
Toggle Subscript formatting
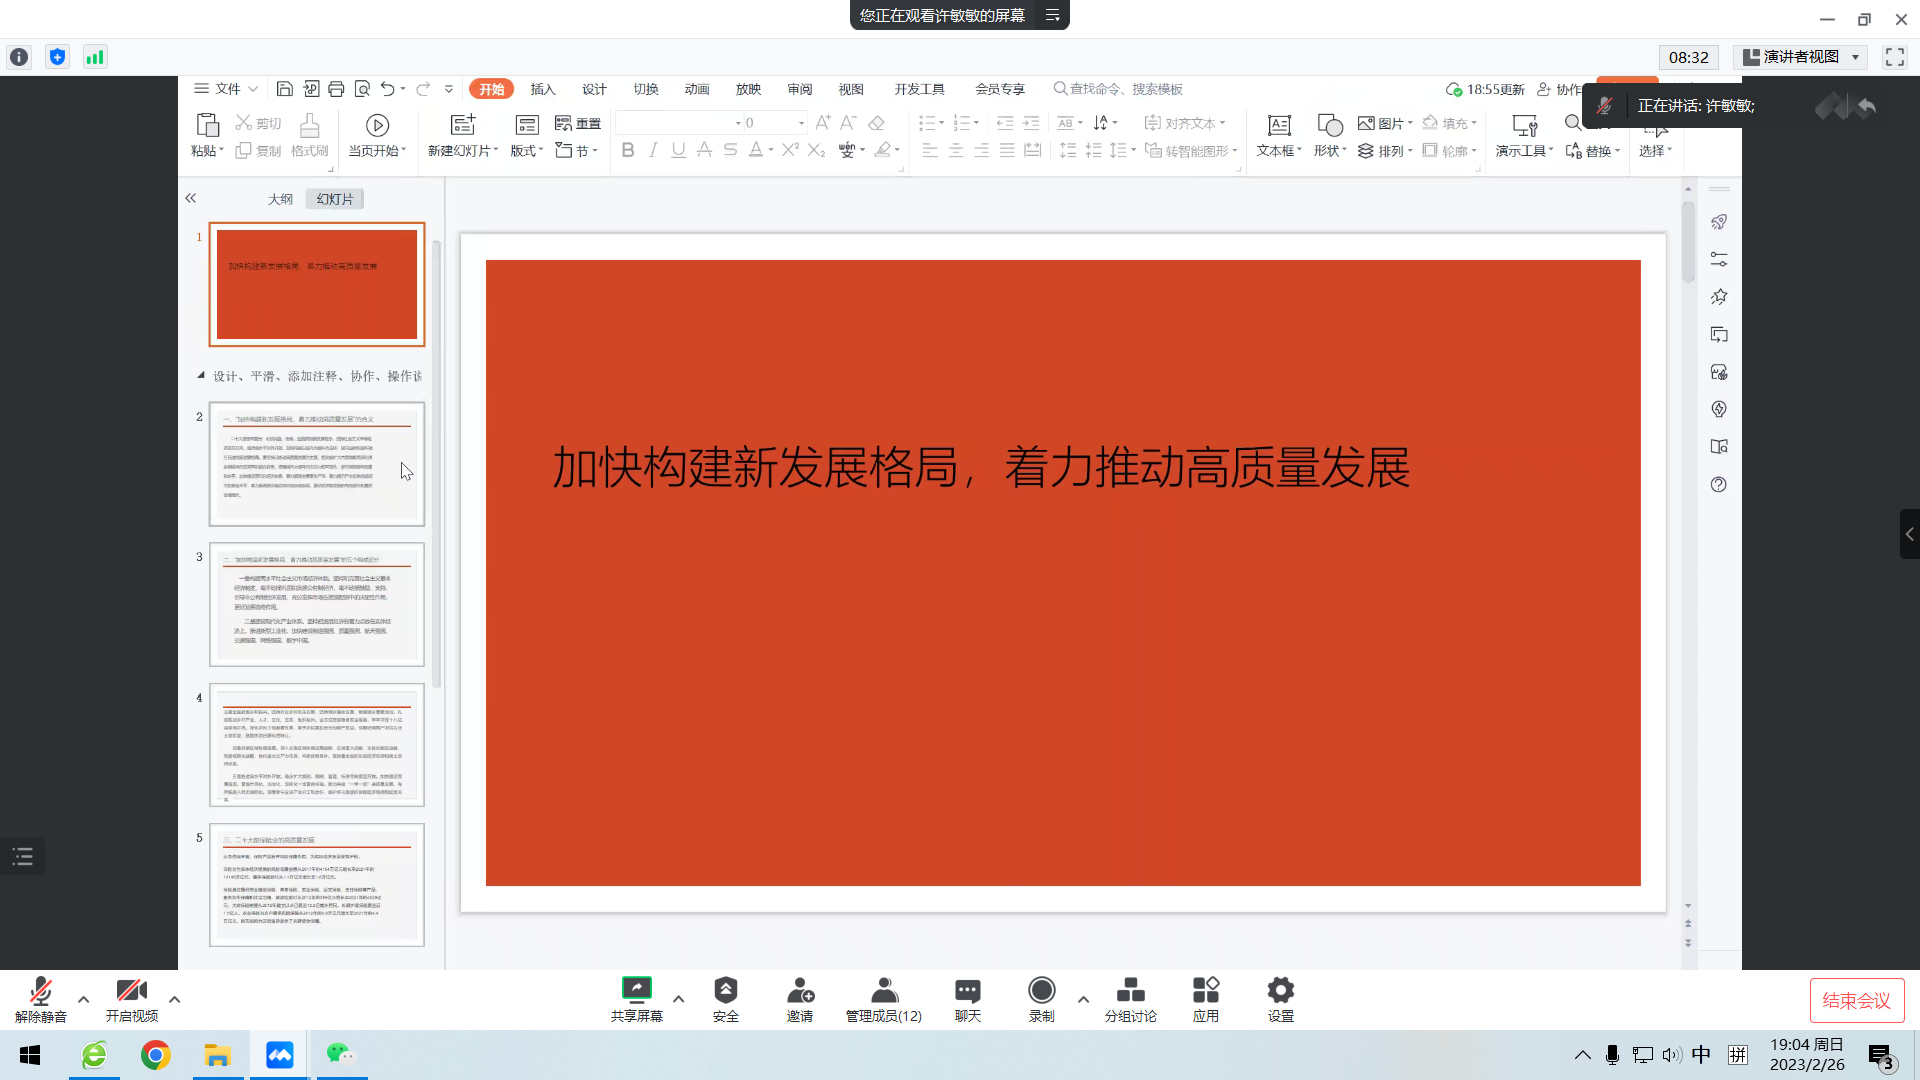pos(816,150)
